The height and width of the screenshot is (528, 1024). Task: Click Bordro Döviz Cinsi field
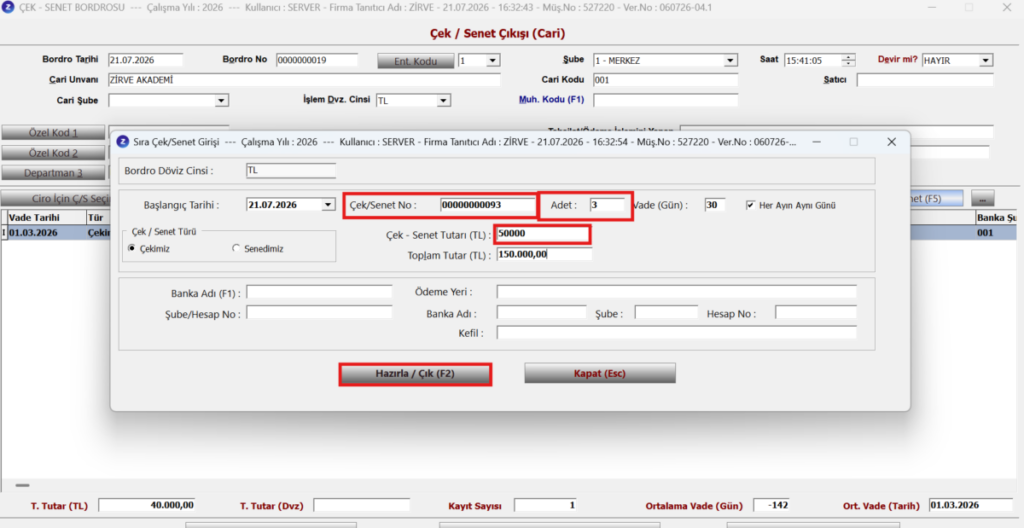pyautogui.click(x=291, y=171)
